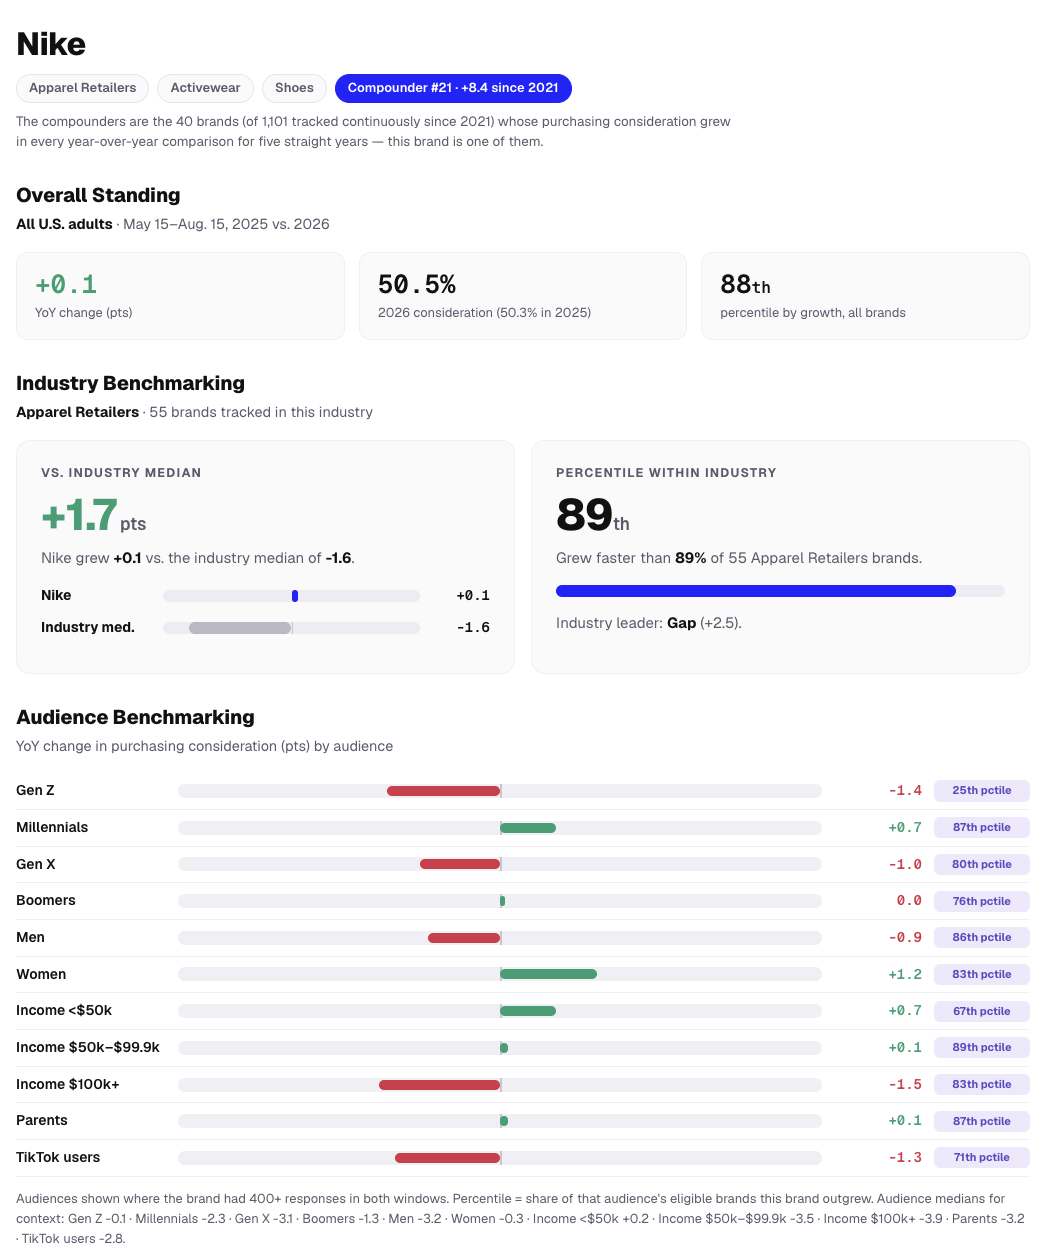
Task: Click the Income $100k+ red bar
Action: pyautogui.click(x=440, y=1085)
